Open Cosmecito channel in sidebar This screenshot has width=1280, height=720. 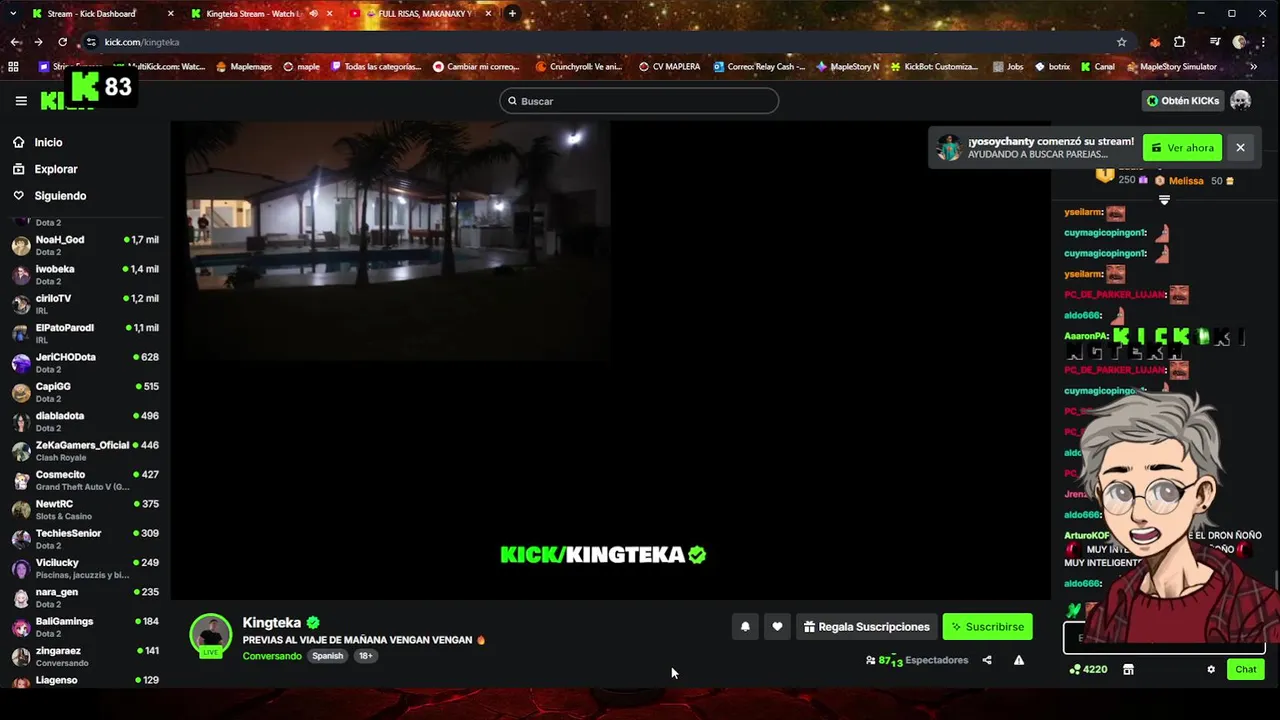coord(85,480)
